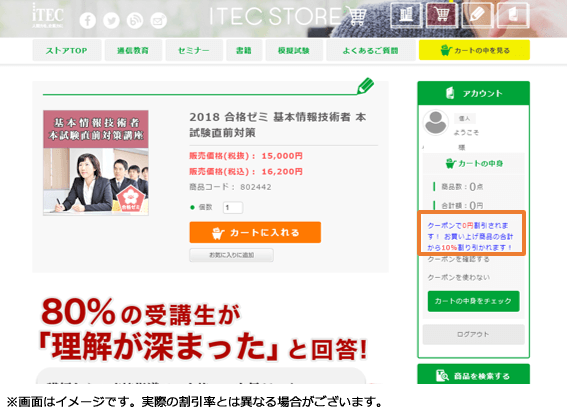567x407 pixels.
Task: Click 商品を検索する panel header
Action: click(473, 375)
